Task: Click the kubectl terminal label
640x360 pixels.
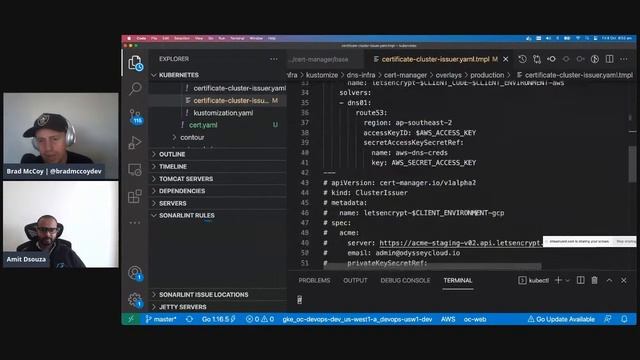Action: point(534,280)
